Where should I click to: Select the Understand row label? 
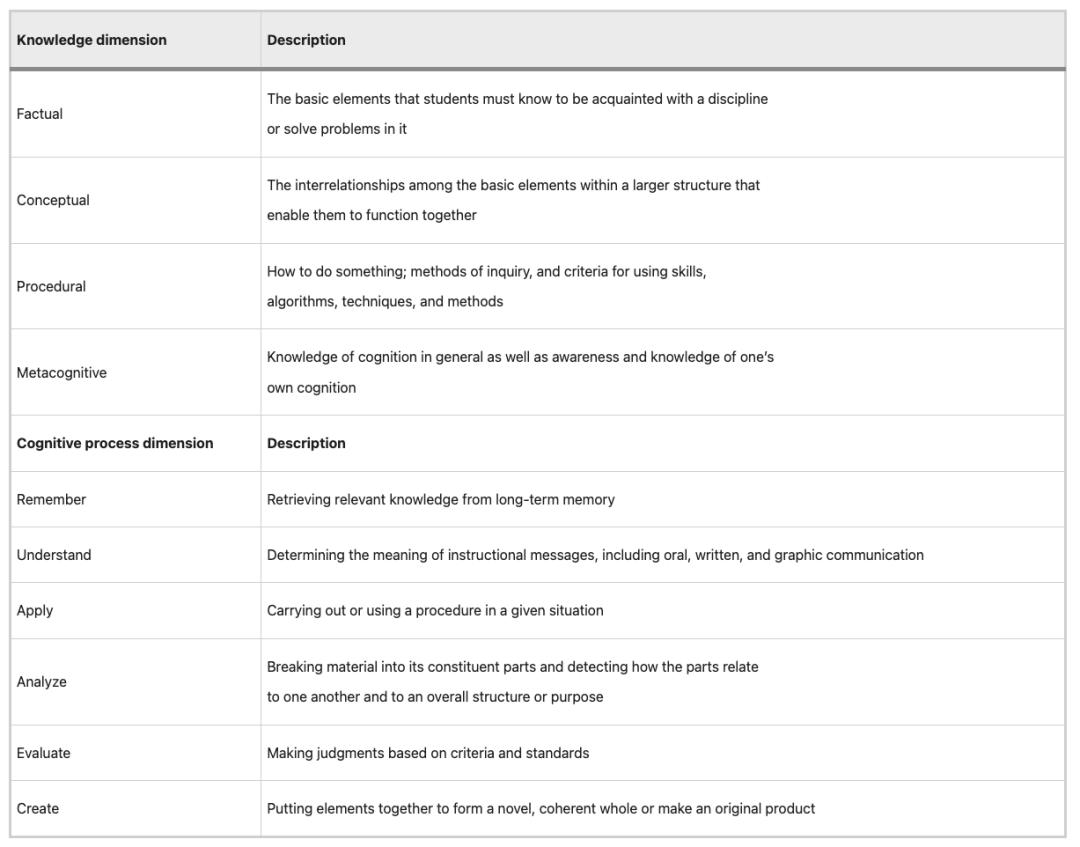54,555
